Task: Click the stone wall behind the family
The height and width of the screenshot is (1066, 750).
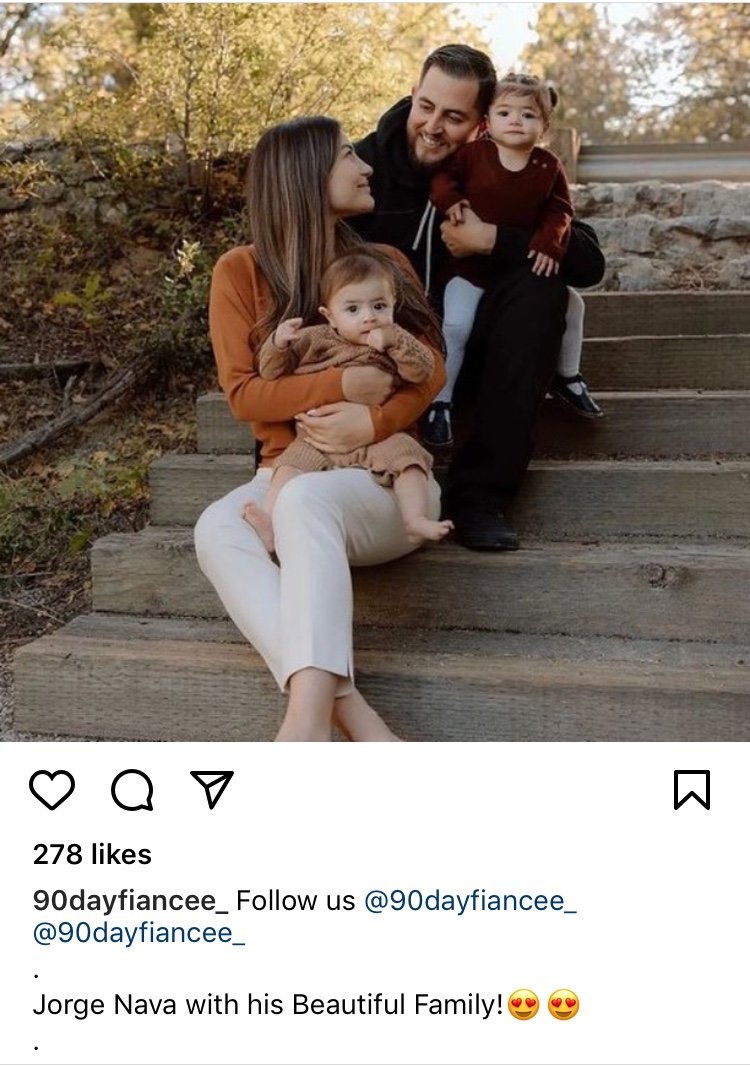Action: (670, 230)
